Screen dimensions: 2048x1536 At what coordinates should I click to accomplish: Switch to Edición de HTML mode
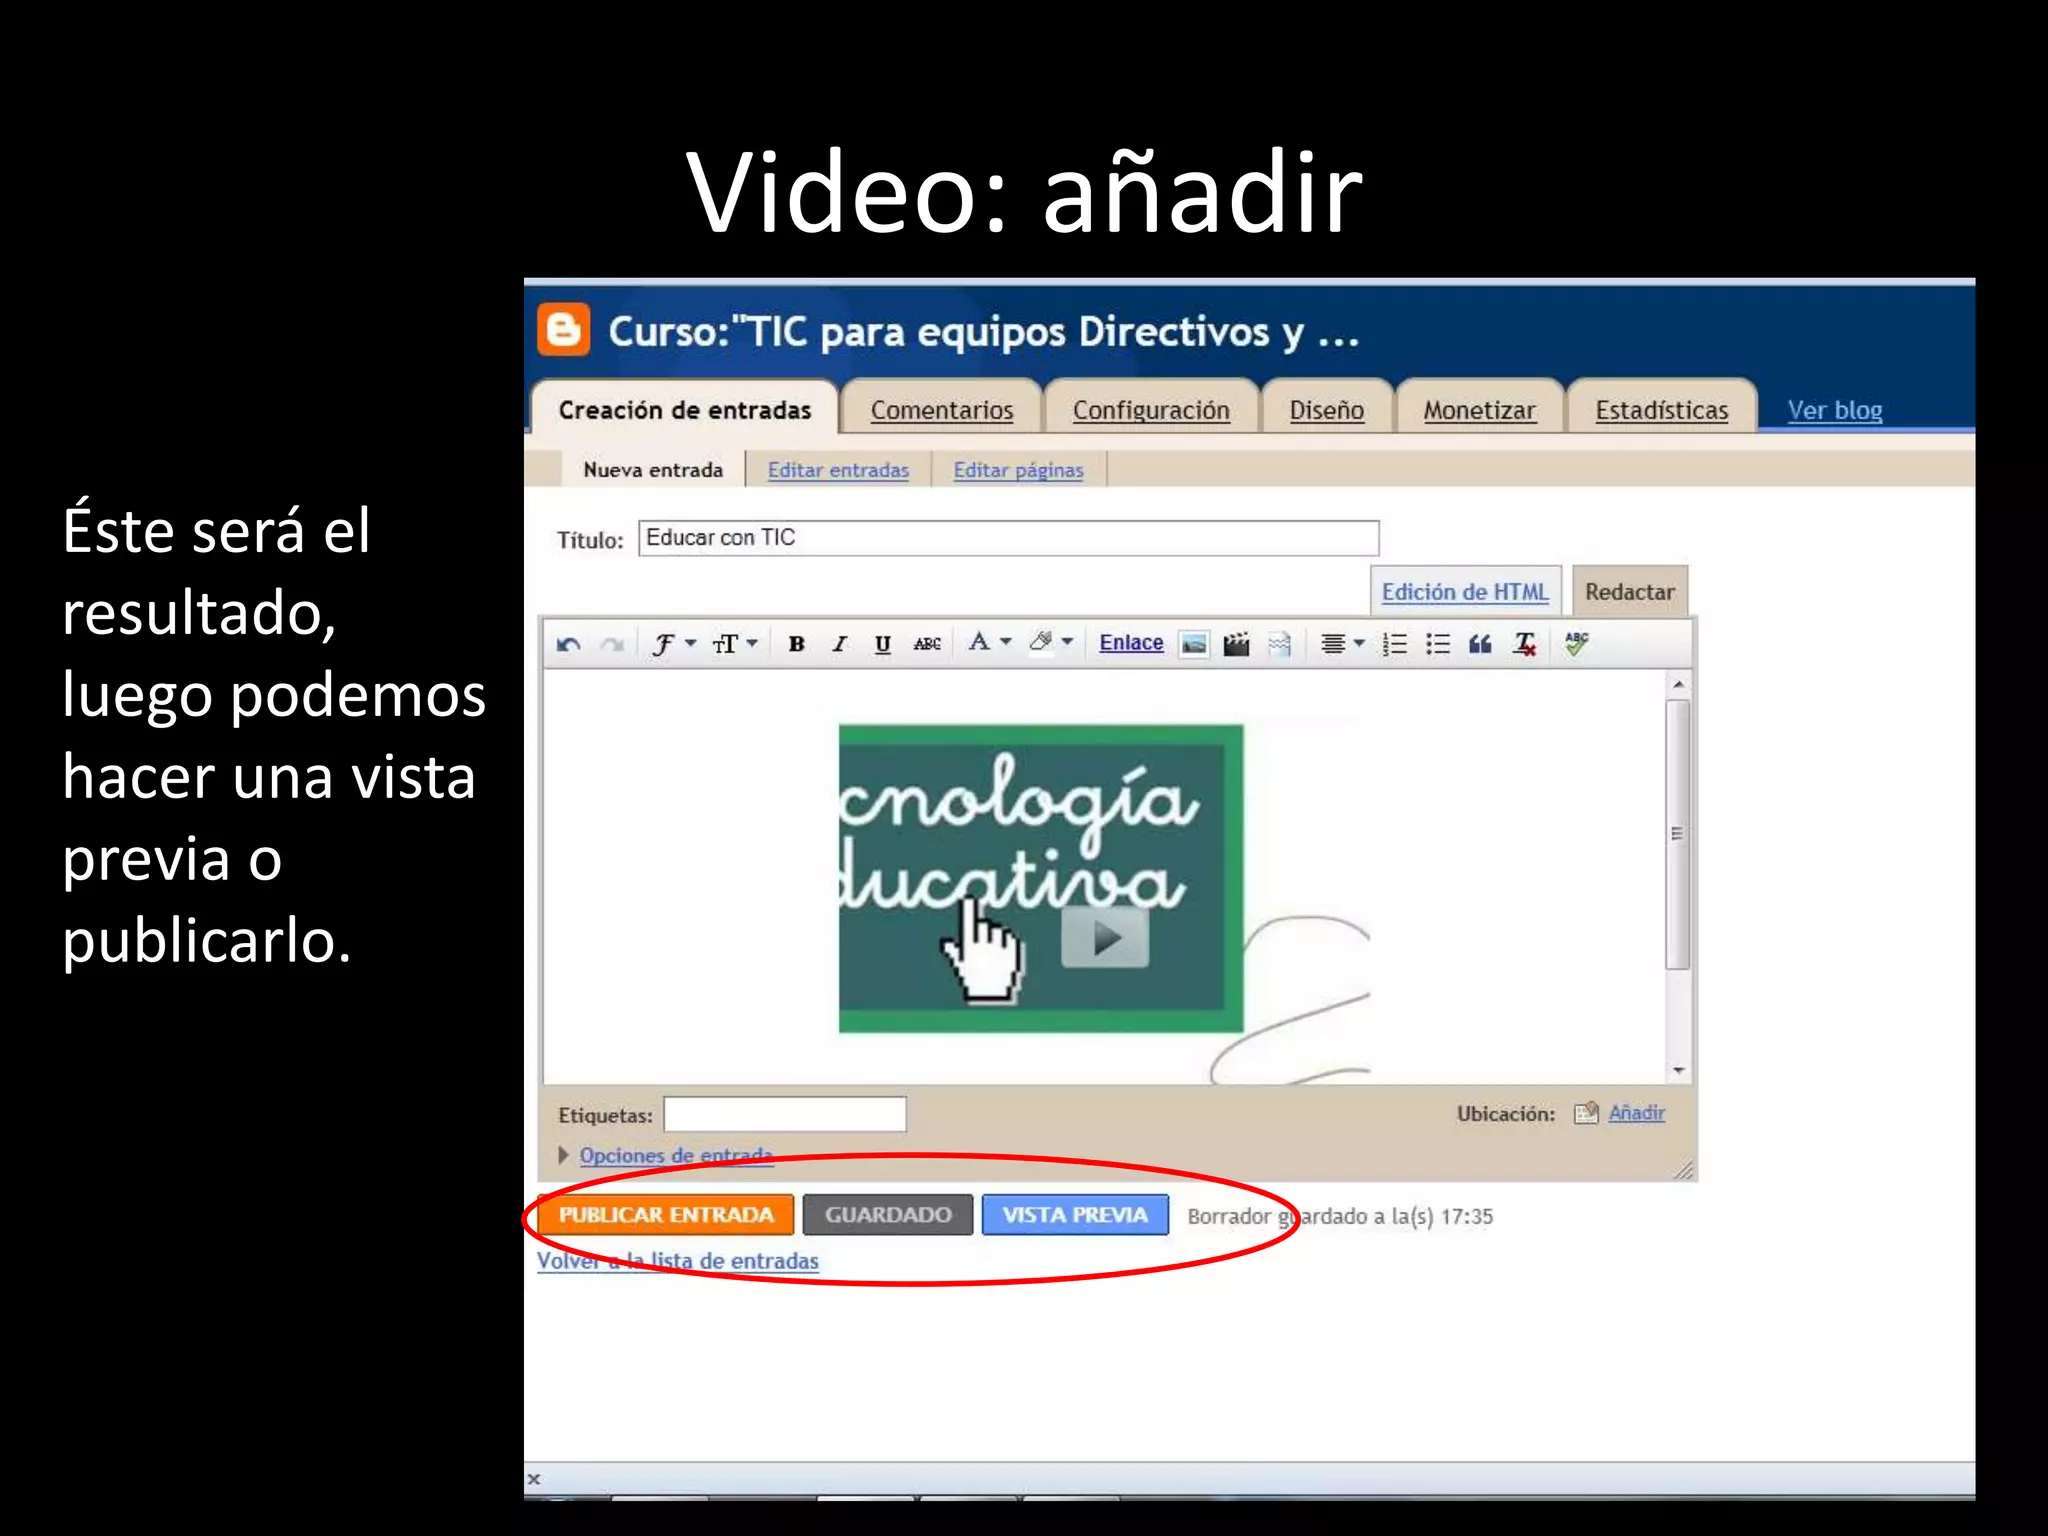[1465, 591]
